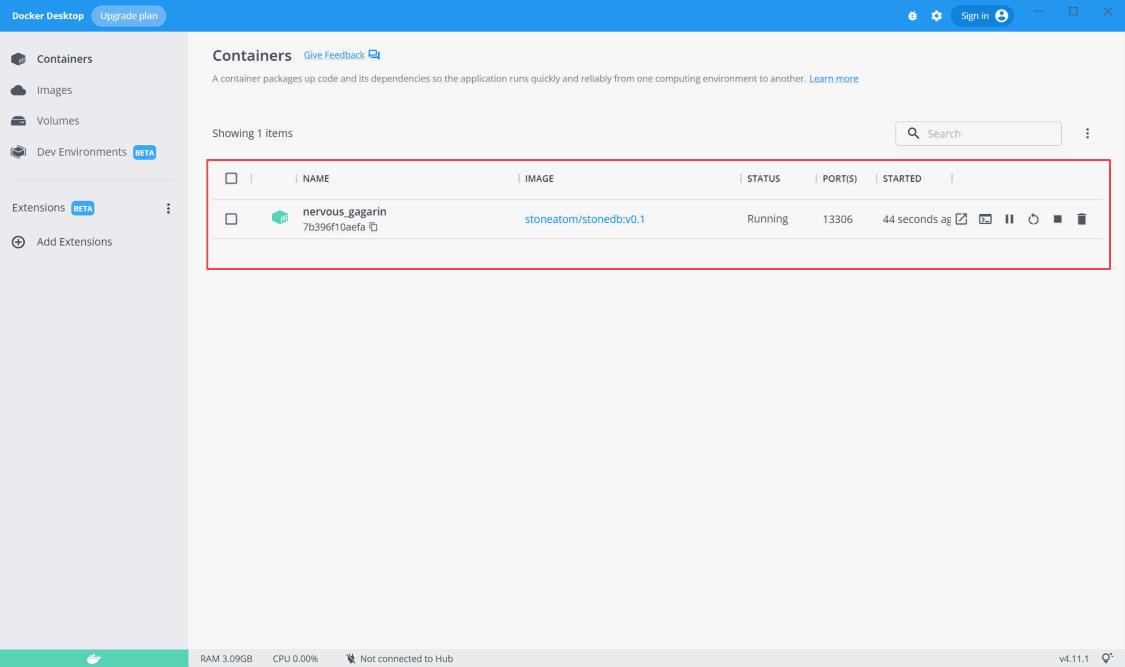This screenshot has width=1125, height=667.
Task: Open the stoneatom/stonedb:v0.1 image link
Action: click(x=584, y=219)
